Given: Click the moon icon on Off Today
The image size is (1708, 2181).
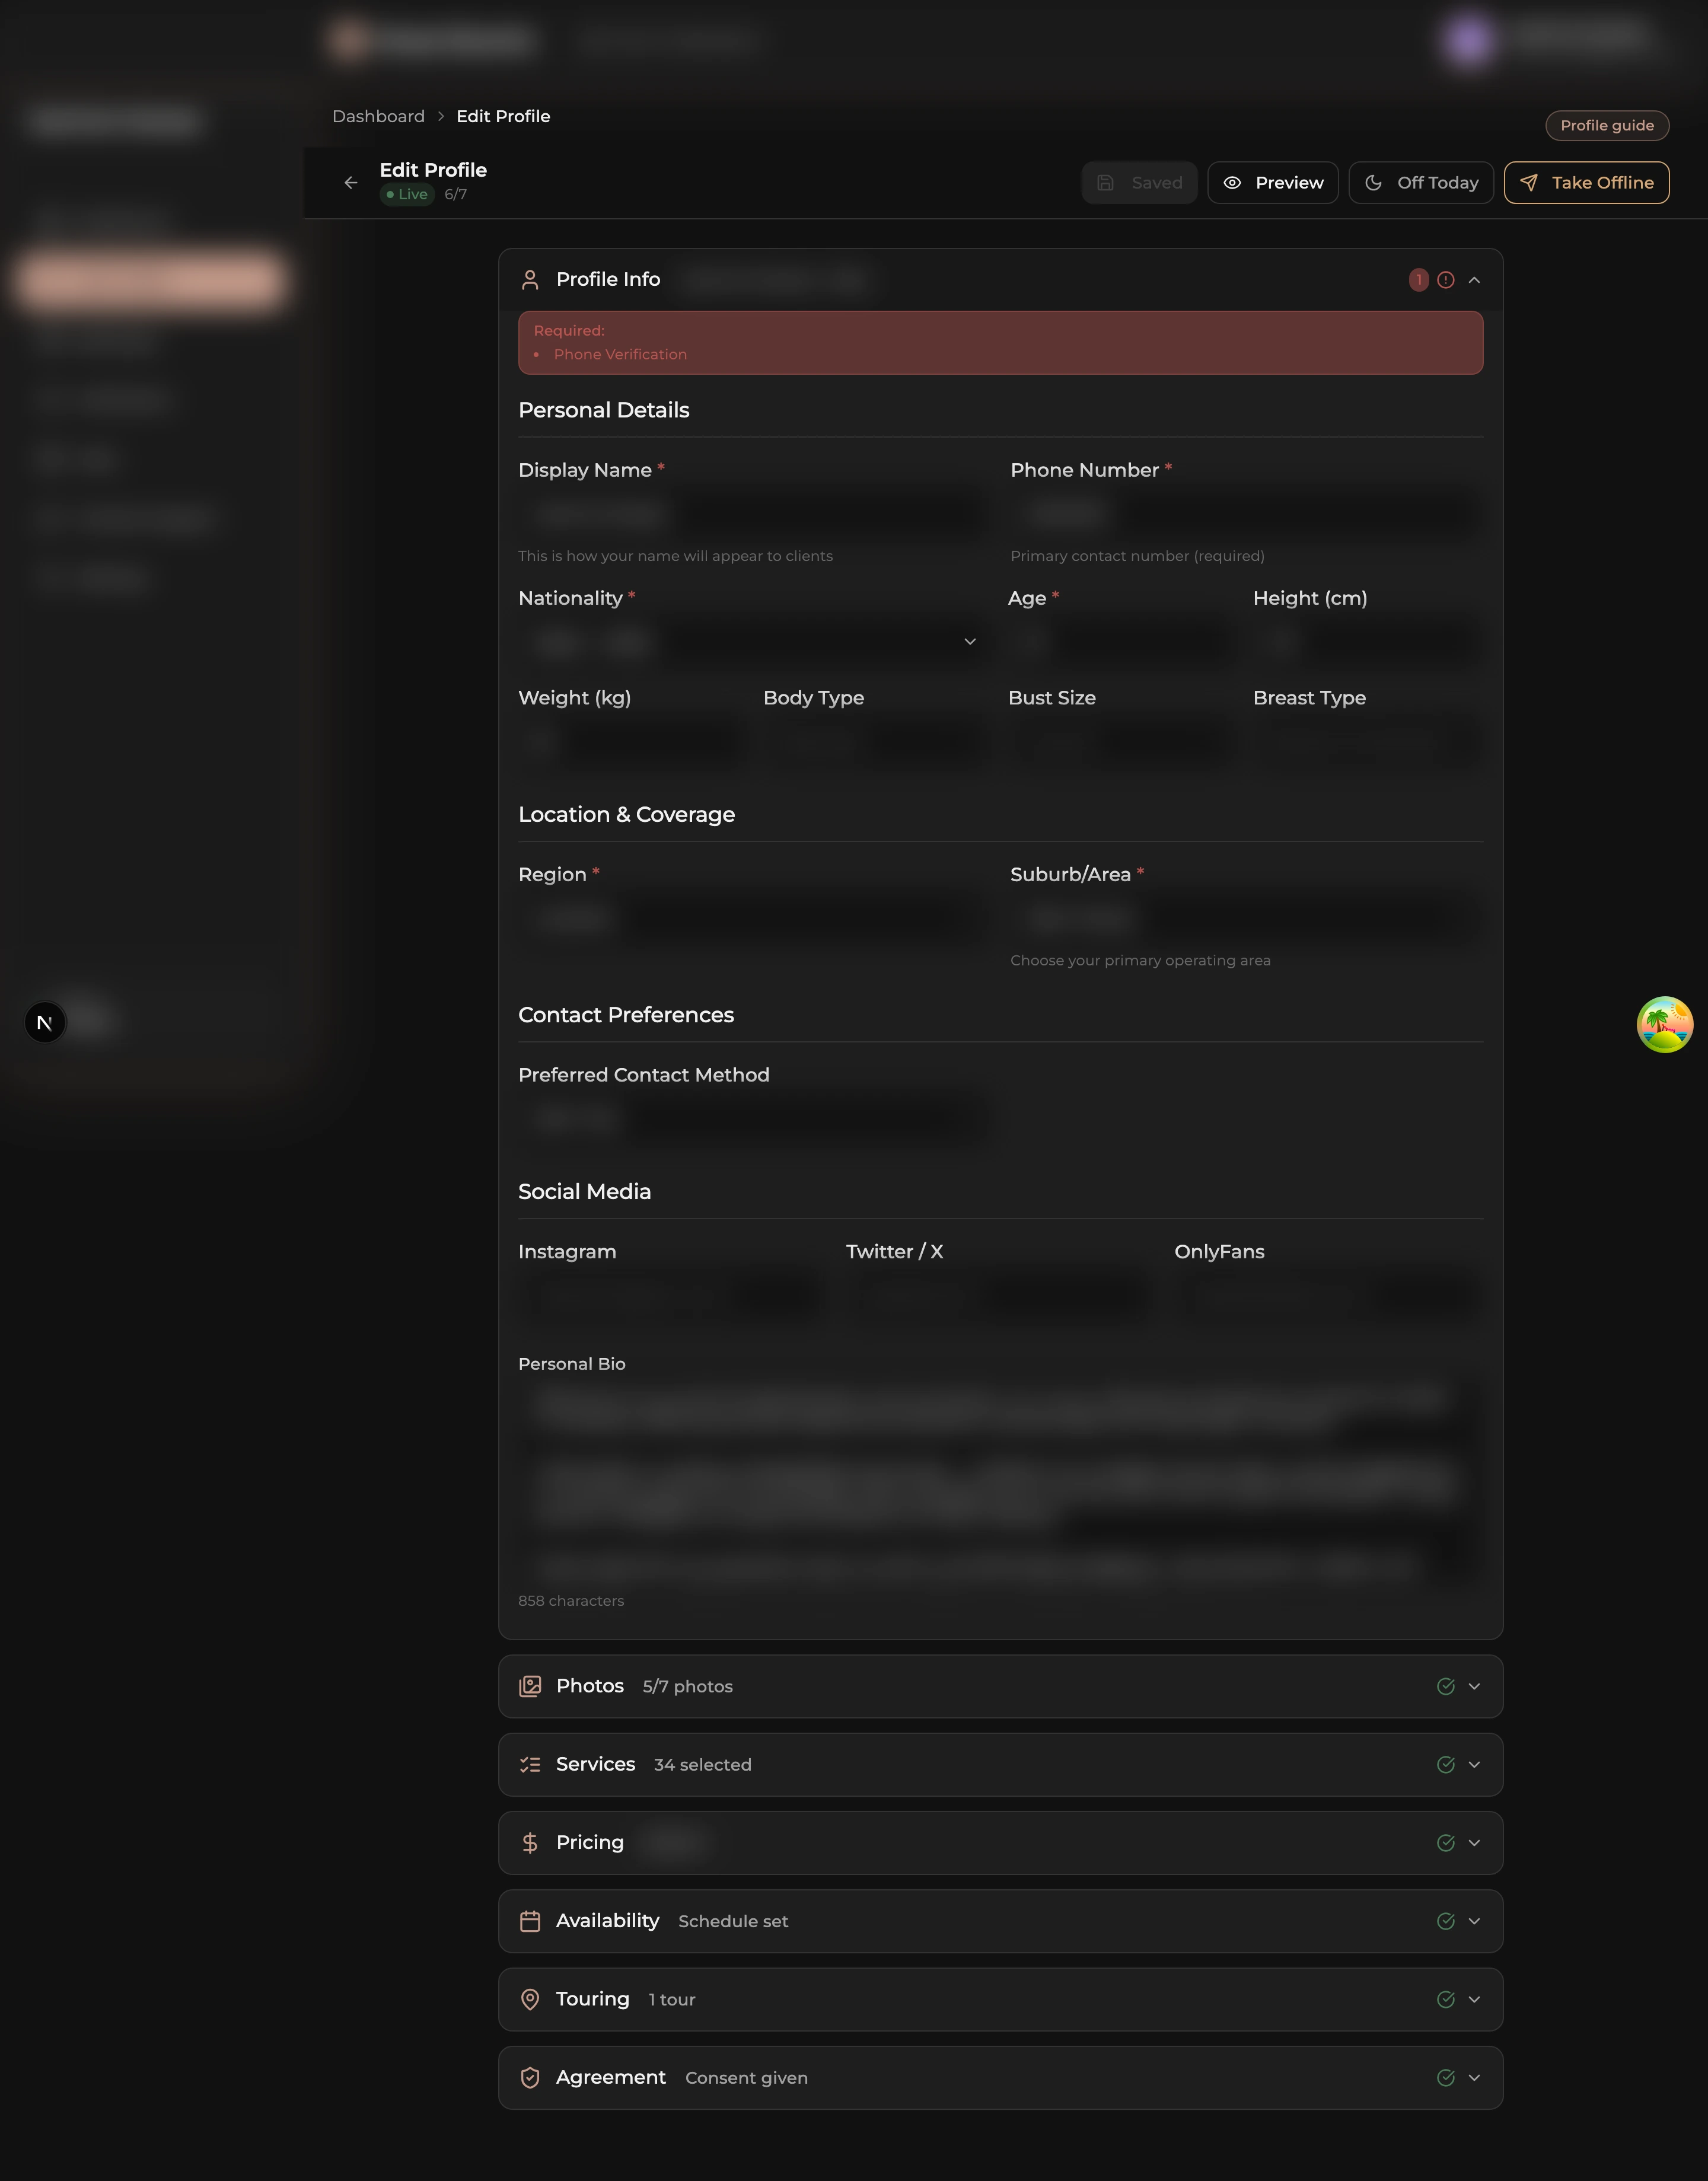Looking at the screenshot, I should tap(1373, 182).
